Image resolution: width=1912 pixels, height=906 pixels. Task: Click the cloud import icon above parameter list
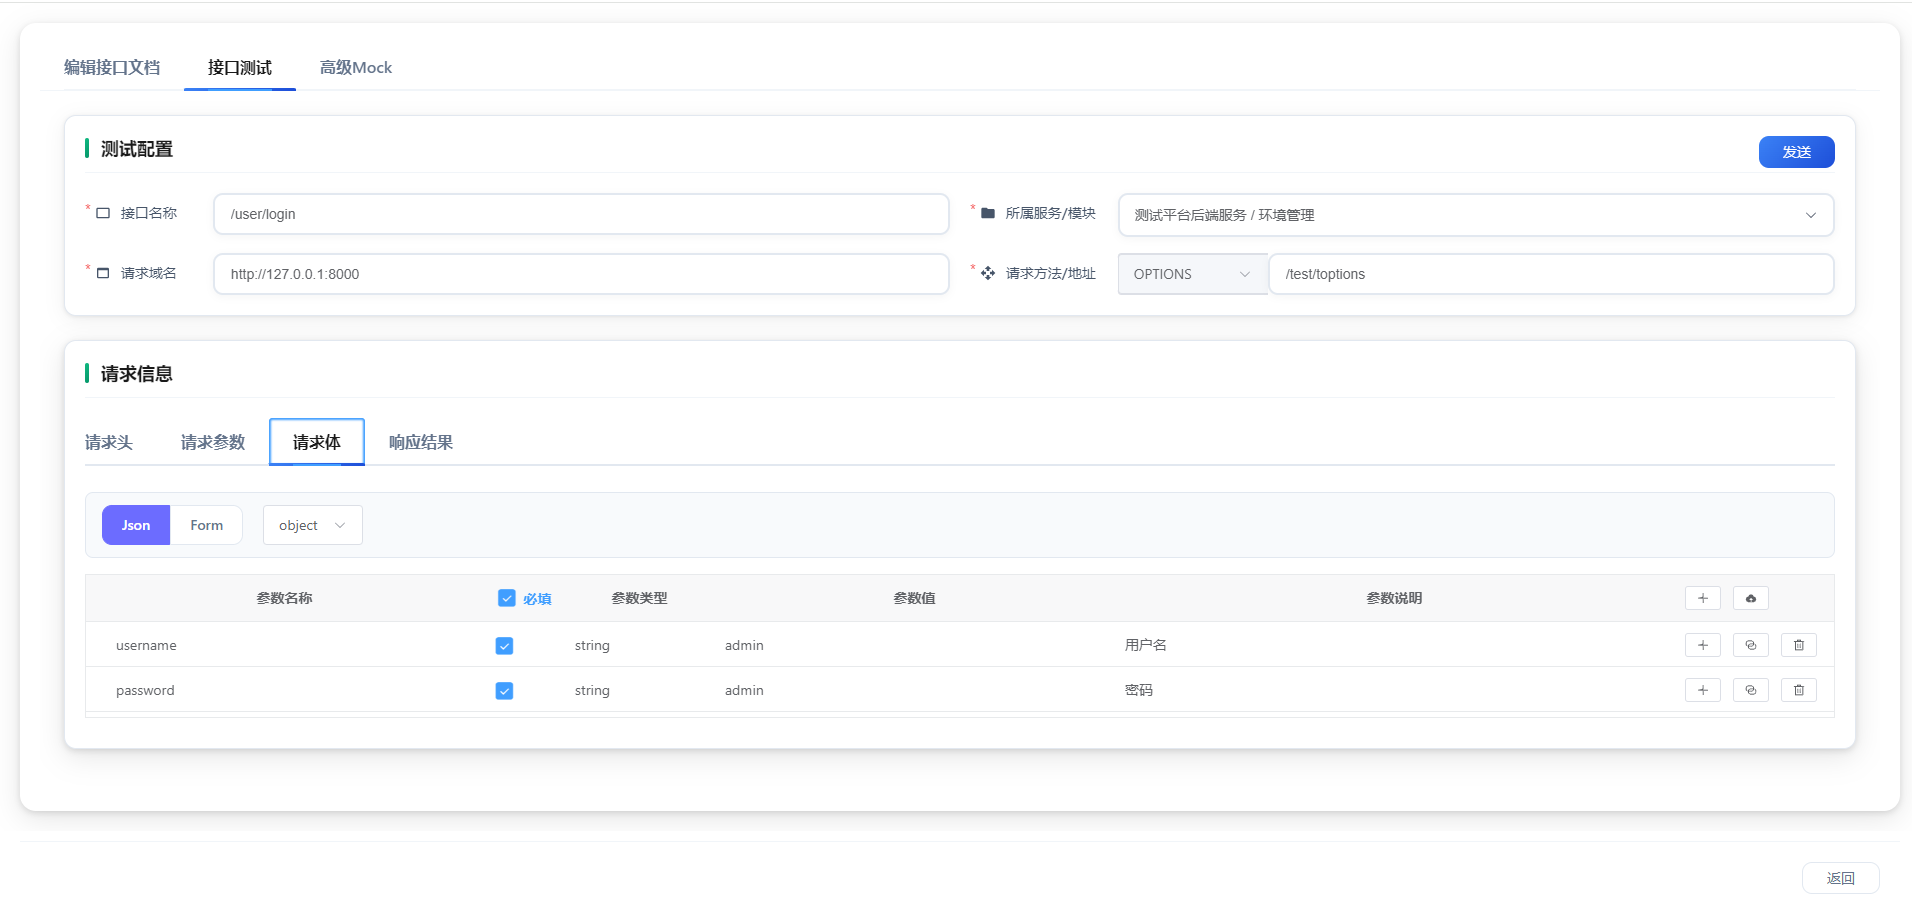(1749, 597)
